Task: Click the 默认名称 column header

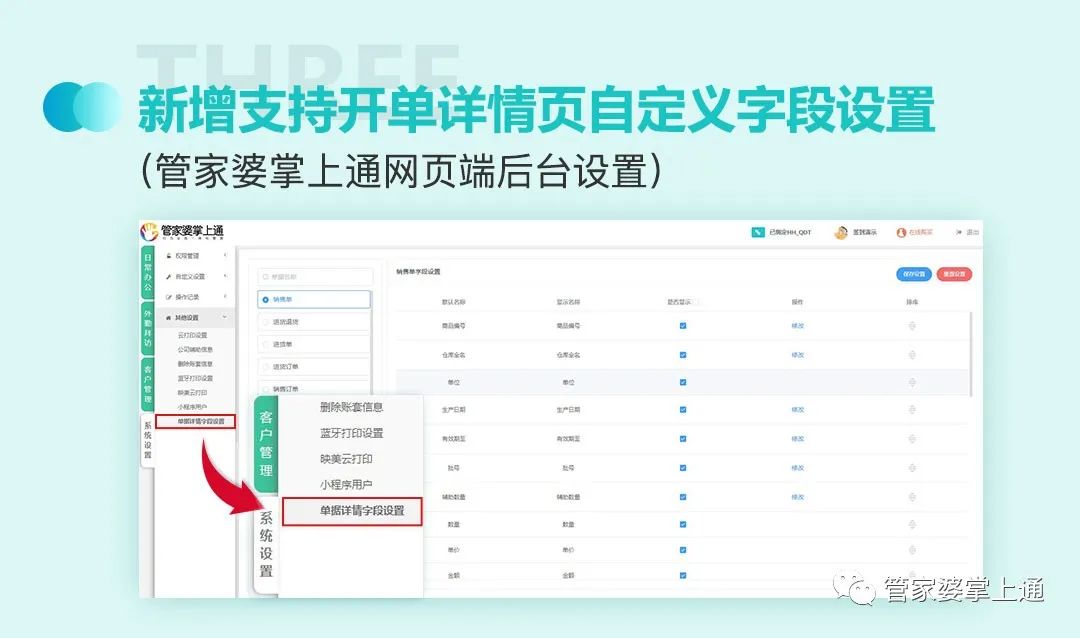Action: pyautogui.click(x=453, y=302)
